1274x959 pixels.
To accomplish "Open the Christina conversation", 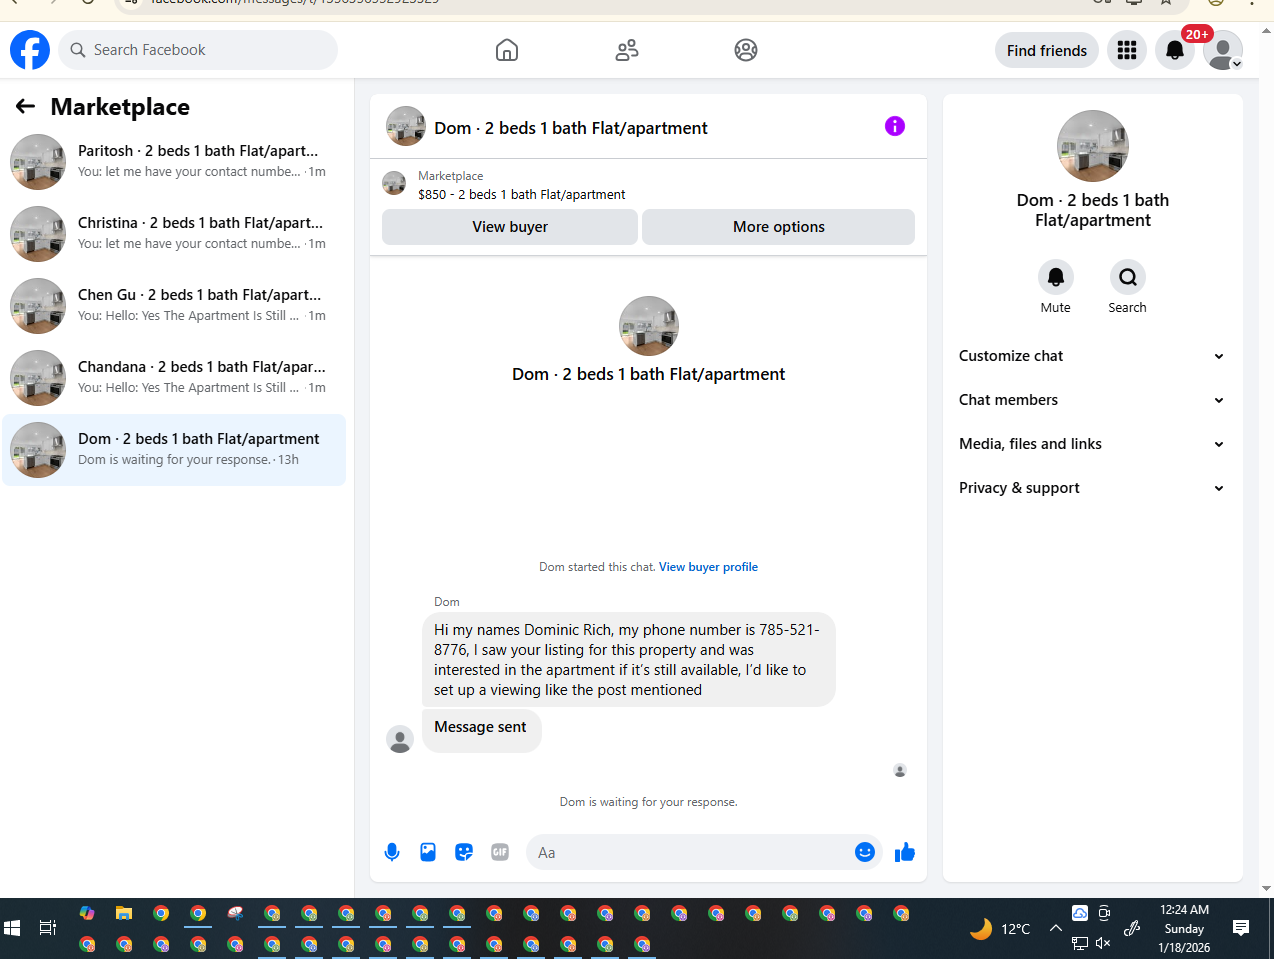I will 174,233.
